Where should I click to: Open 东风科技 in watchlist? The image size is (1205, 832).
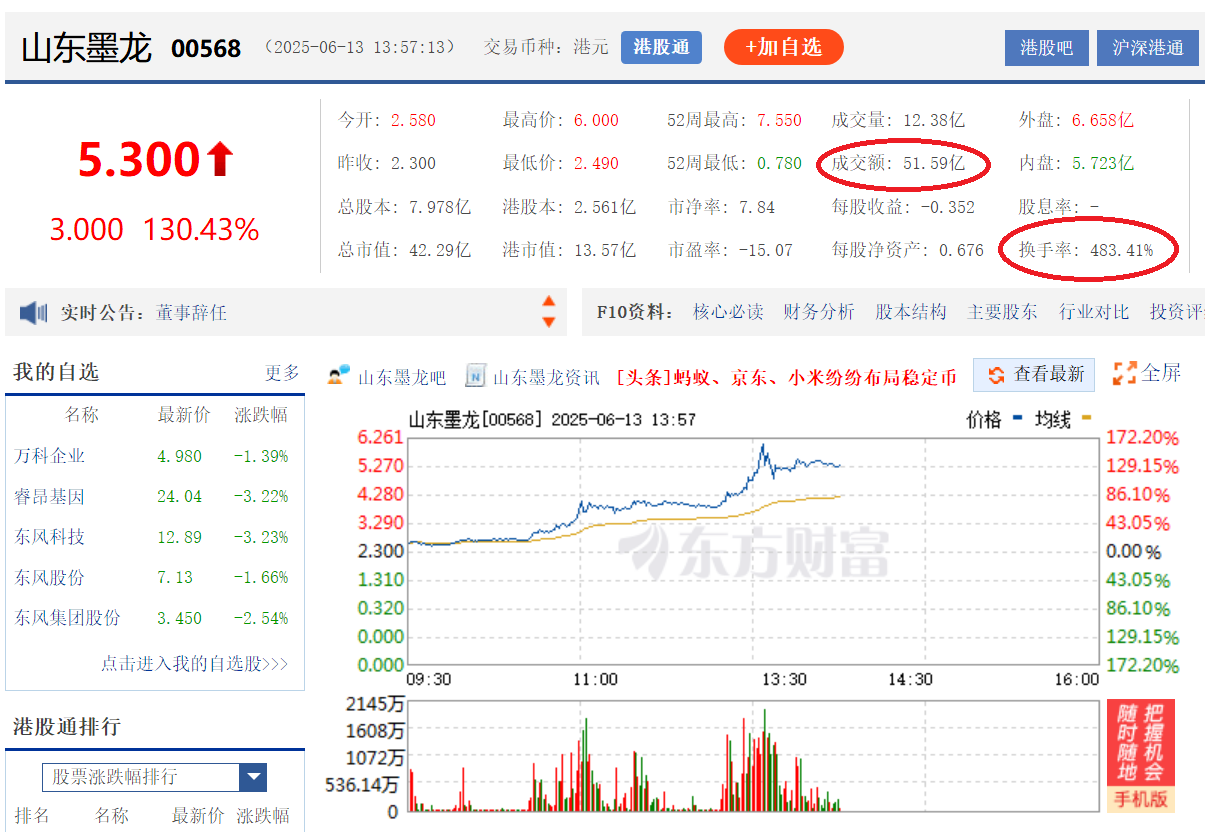[50, 537]
